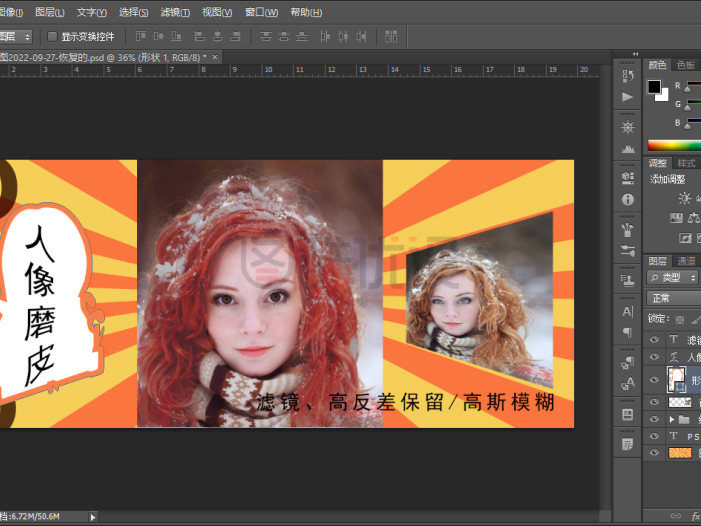Open the Clone Source stamp panel icon
Image resolution: width=701 pixels, height=526 pixels.
point(628,280)
